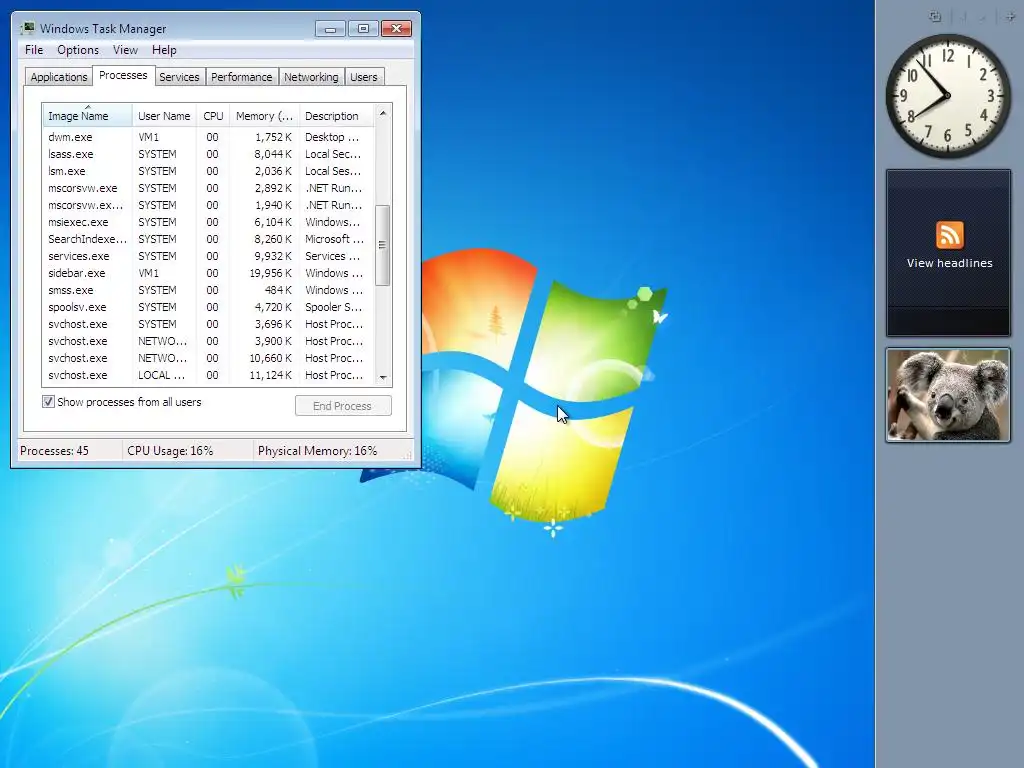Click Processes: 45 in status bar
Viewport: 1024px width, 768px height.
54,451
